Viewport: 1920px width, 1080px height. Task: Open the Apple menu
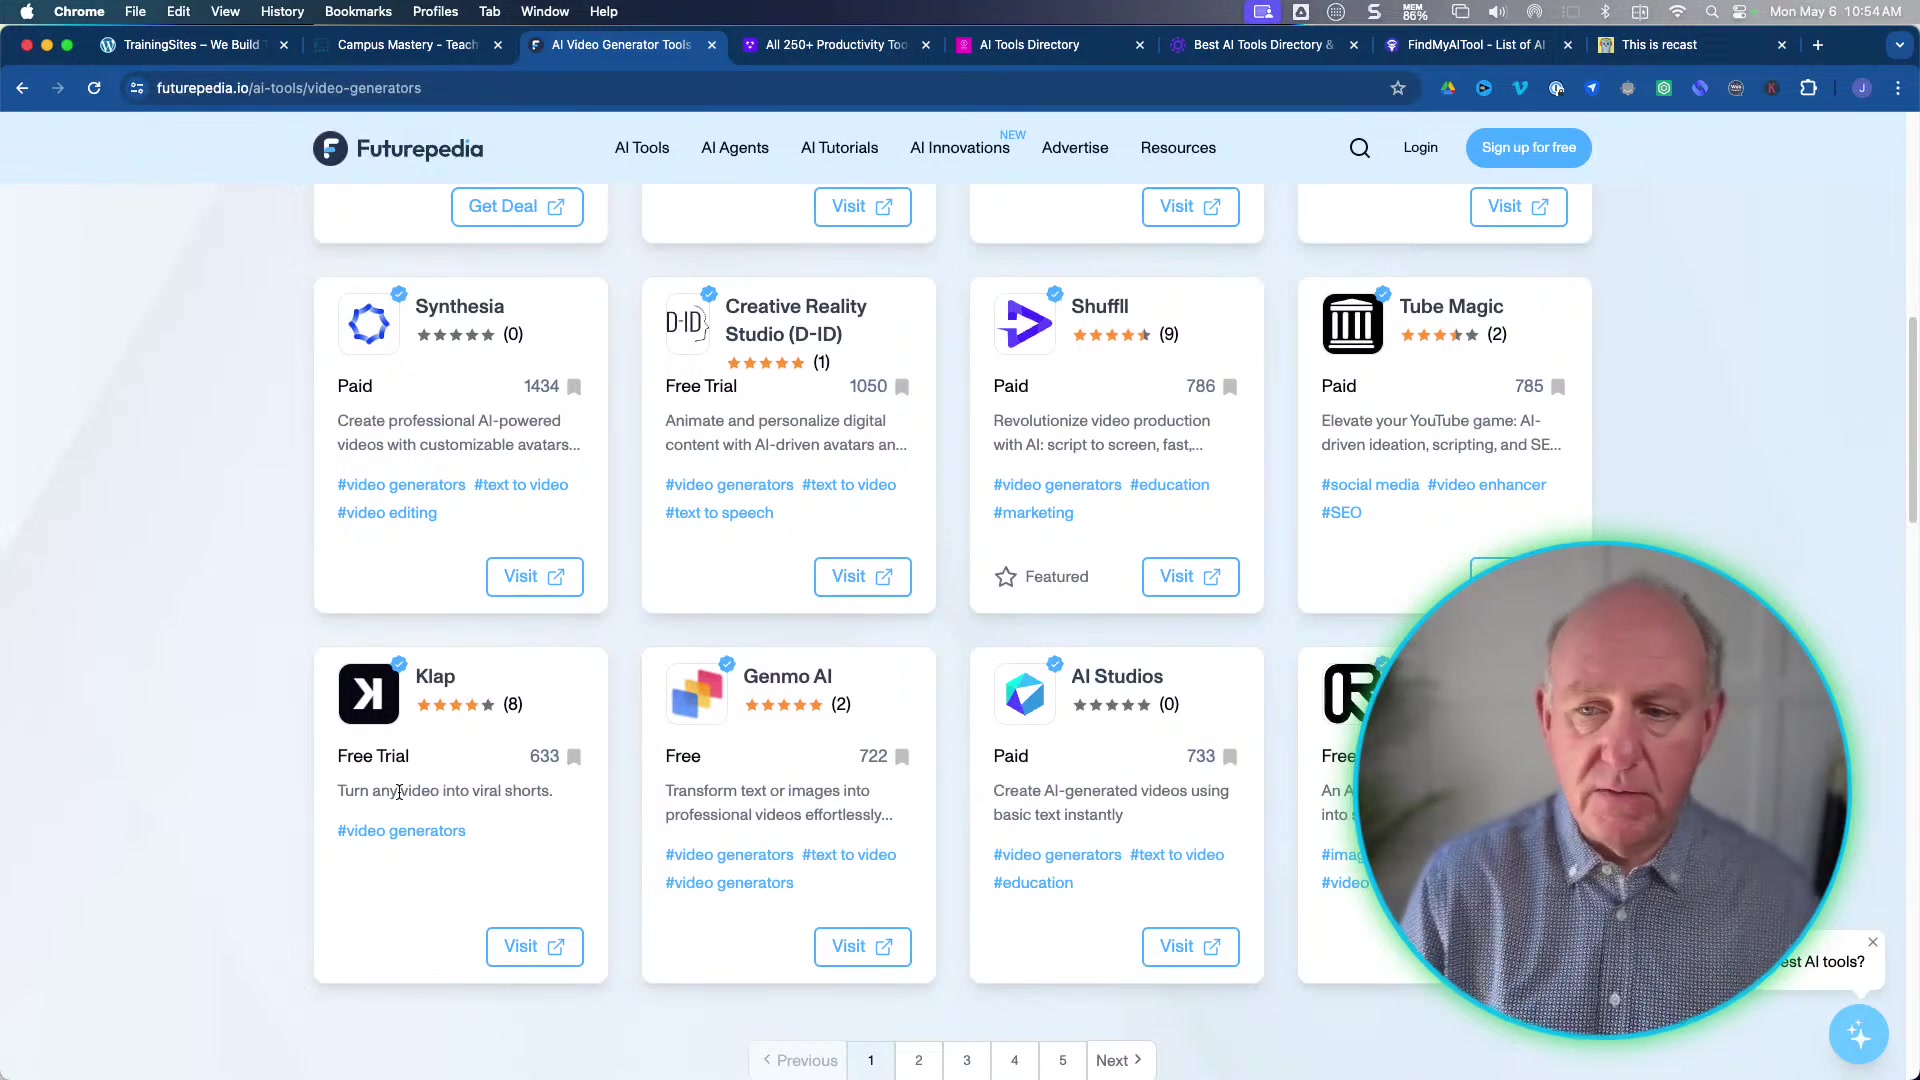pos(27,12)
